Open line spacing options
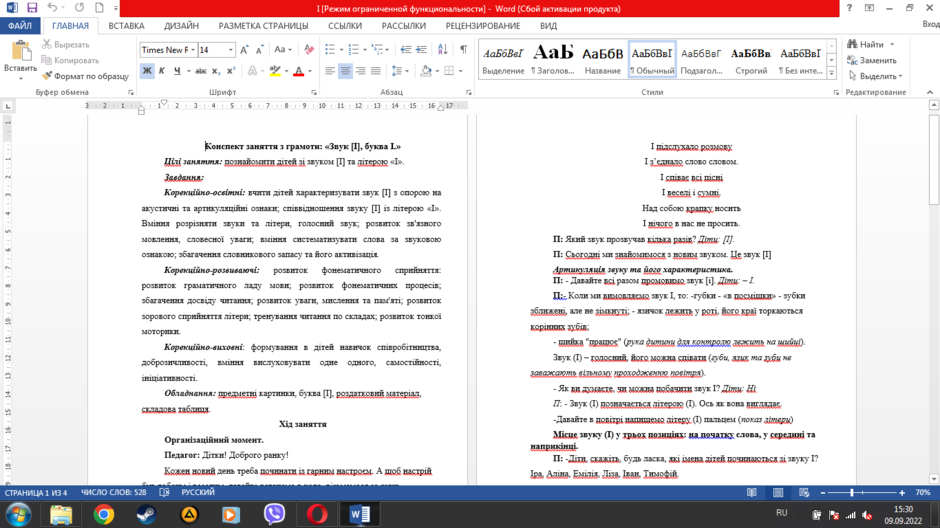Image resolution: width=940 pixels, height=528 pixels. pyautogui.click(x=399, y=71)
